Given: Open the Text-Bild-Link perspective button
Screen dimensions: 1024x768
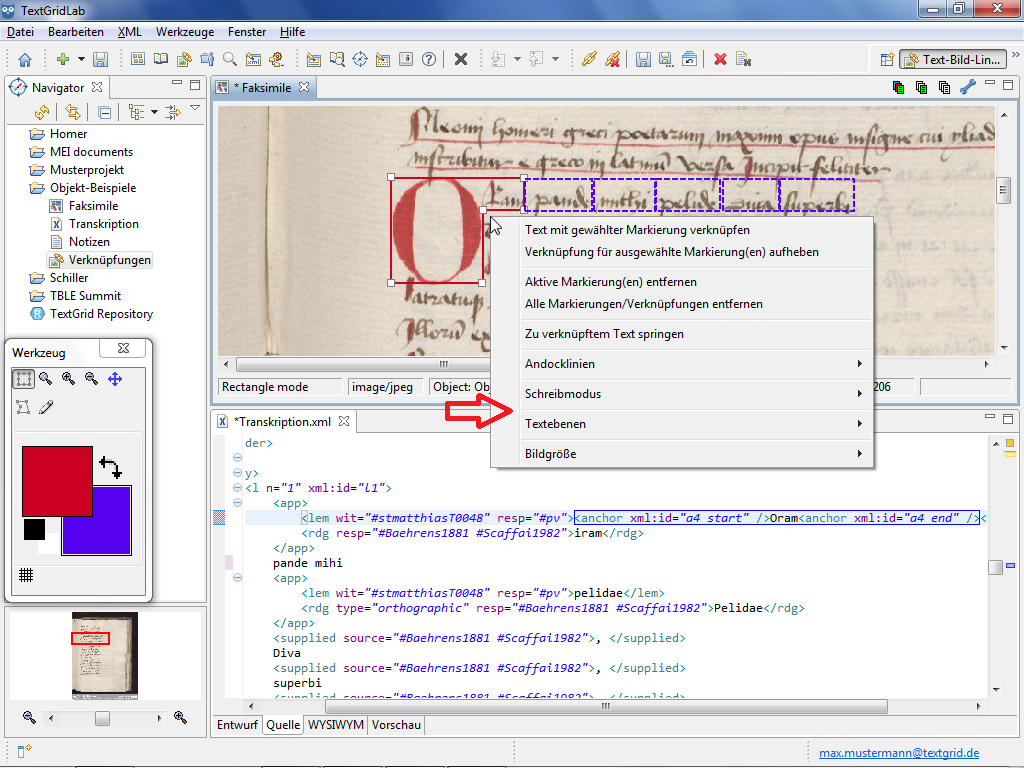Looking at the screenshot, I should [x=951, y=60].
